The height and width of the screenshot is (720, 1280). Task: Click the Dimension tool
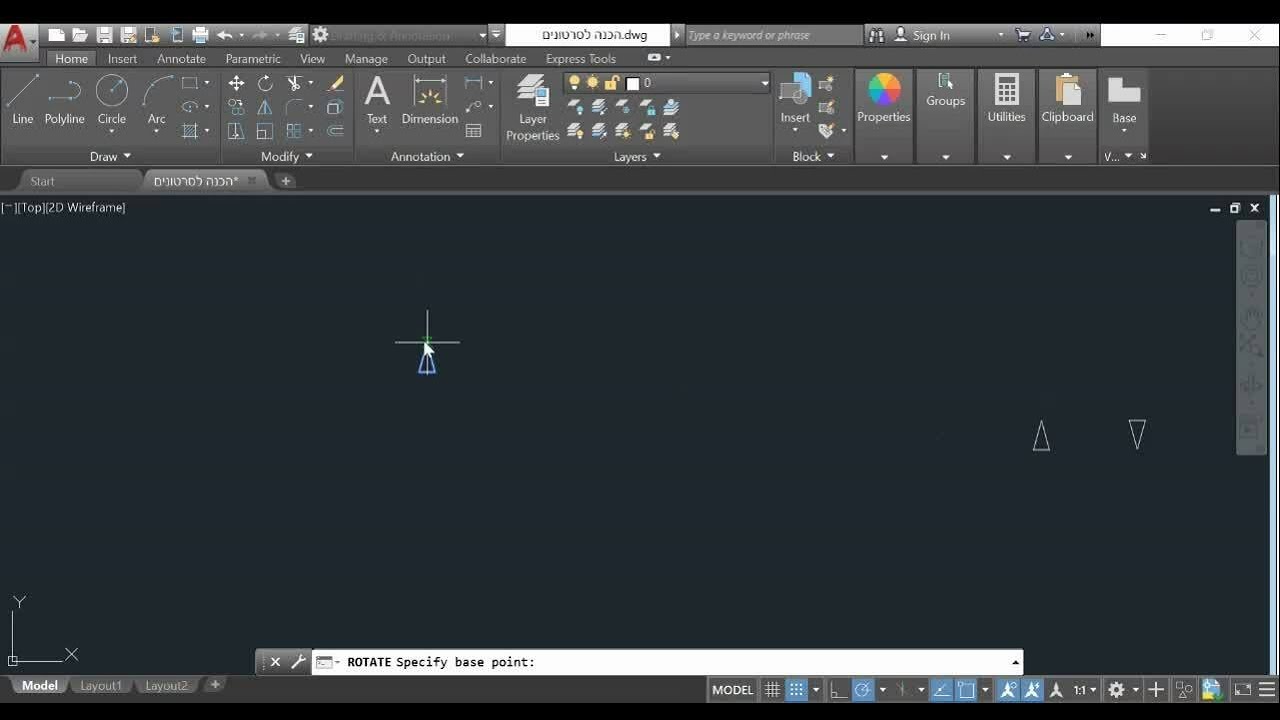tap(430, 100)
